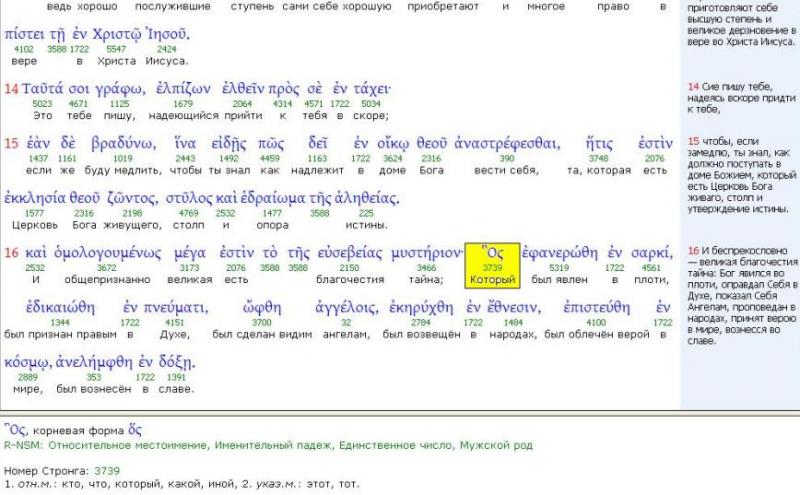This screenshot has width=800, height=495.
Task: Click verse number 14 in Greek text
Action: (x=11, y=89)
